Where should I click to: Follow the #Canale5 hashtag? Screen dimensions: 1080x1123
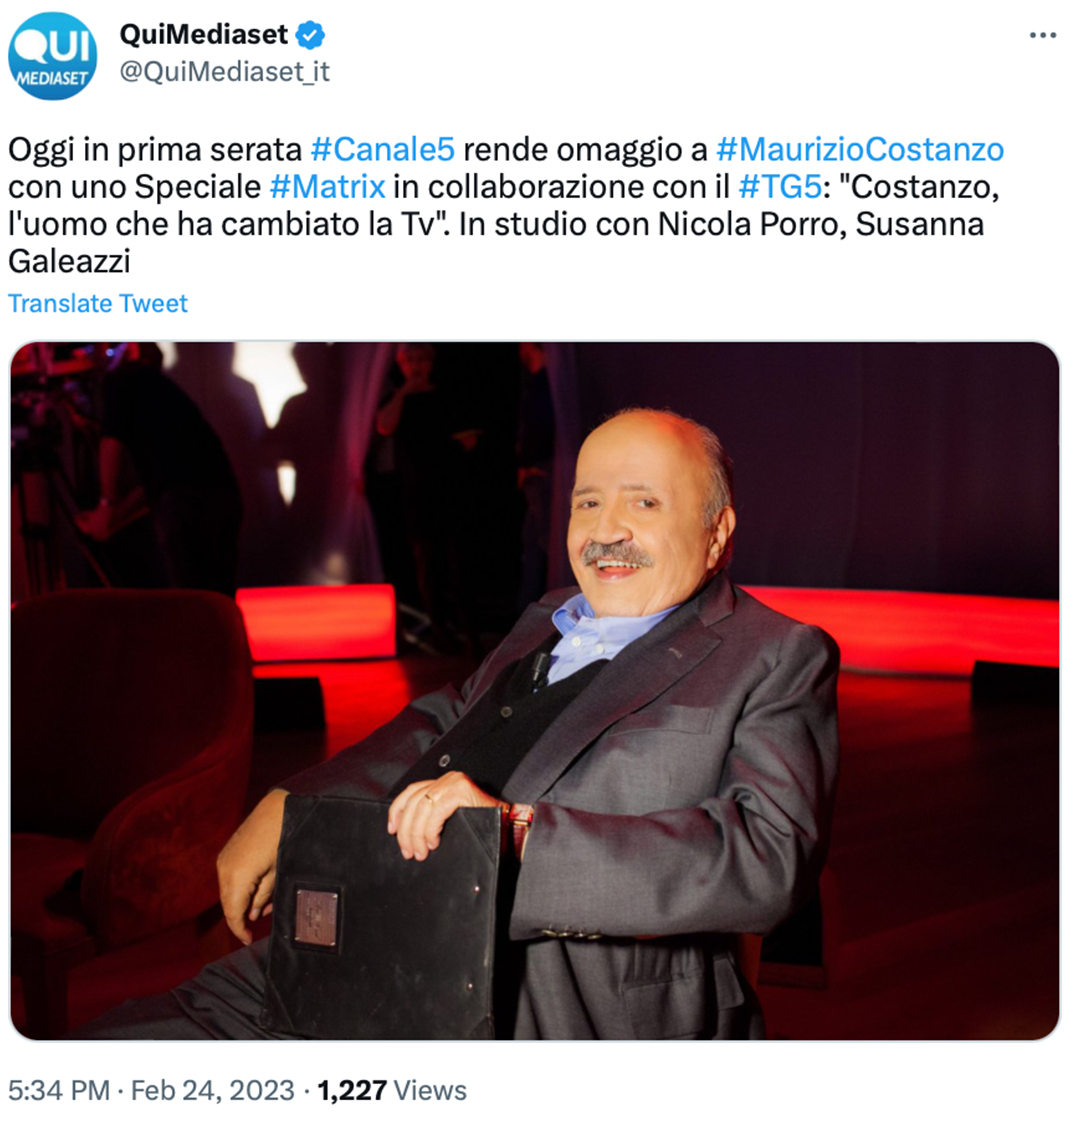(x=382, y=150)
